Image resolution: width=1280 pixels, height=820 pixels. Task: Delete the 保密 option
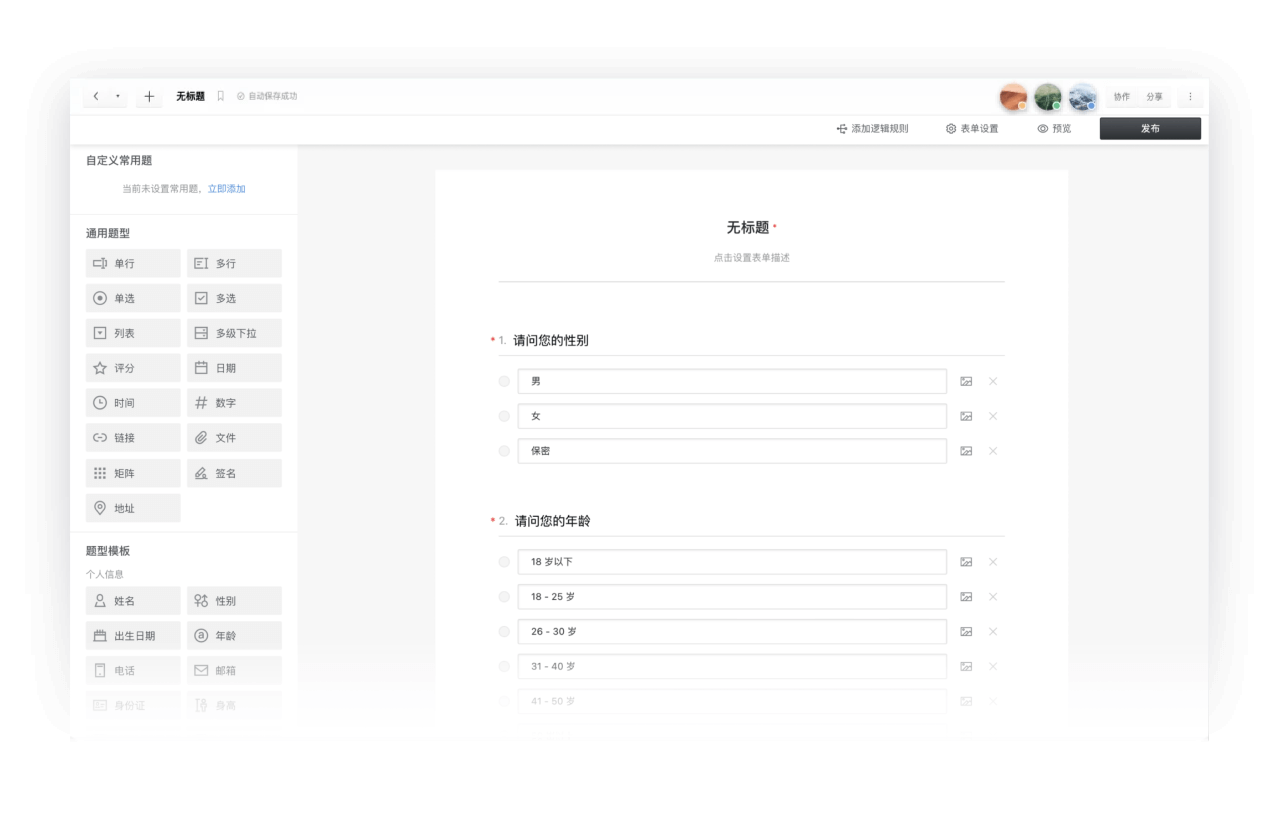pos(993,452)
